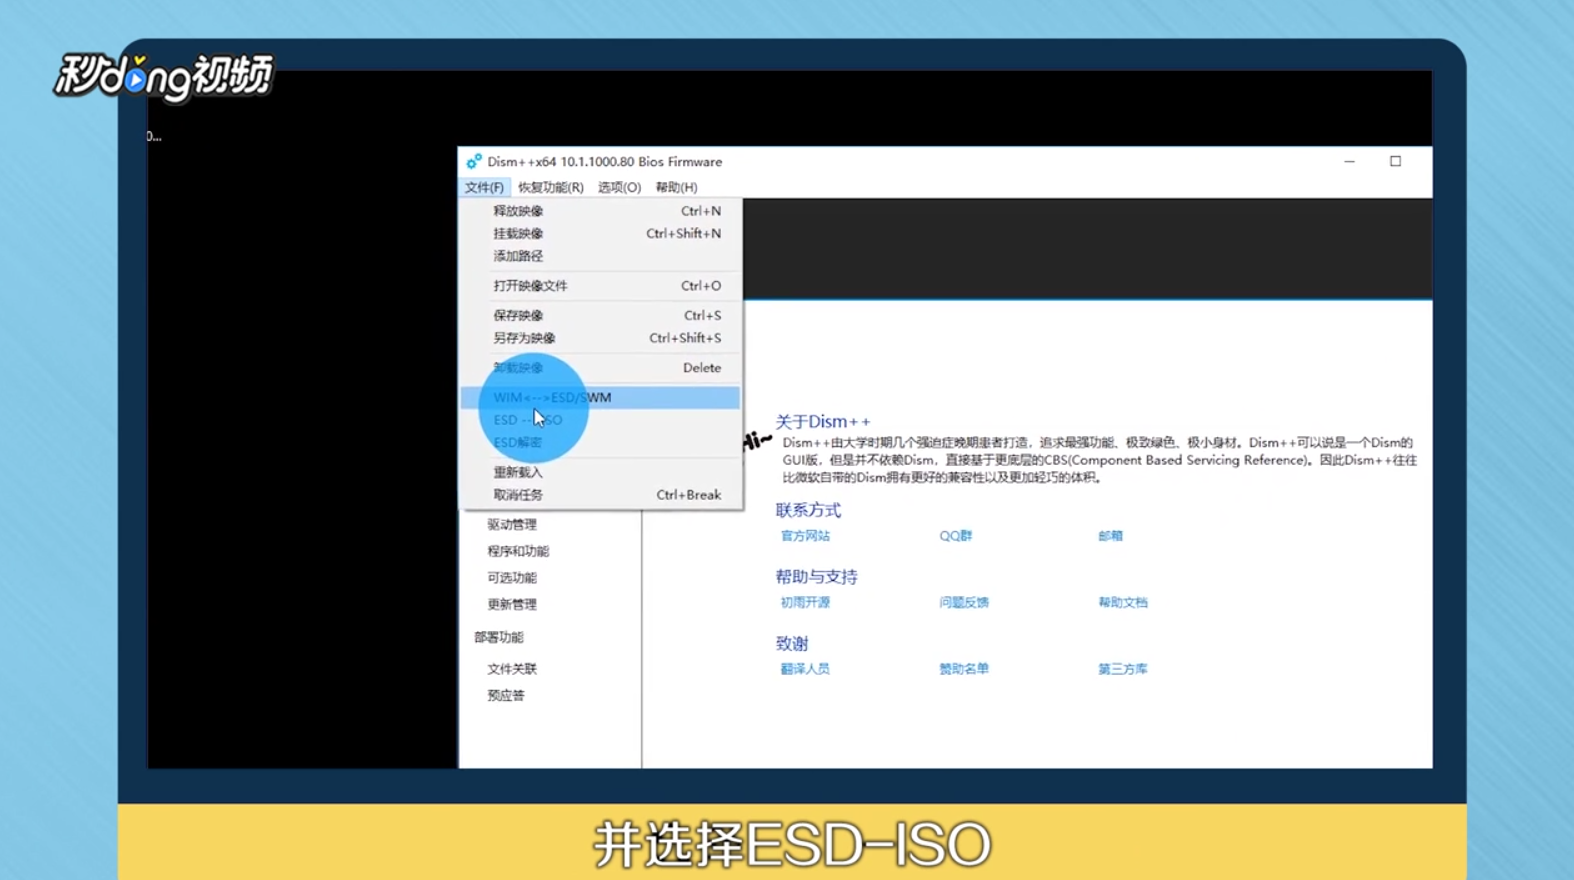Click the 联系方式 heading
The image size is (1574, 880).
(808, 510)
